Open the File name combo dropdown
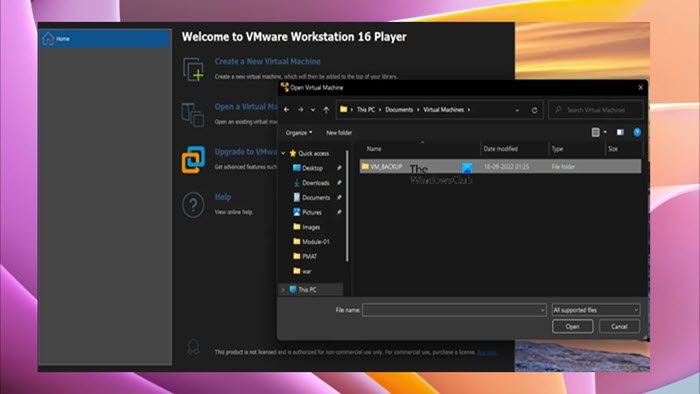The height and width of the screenshot is (394, 700). 542,310
